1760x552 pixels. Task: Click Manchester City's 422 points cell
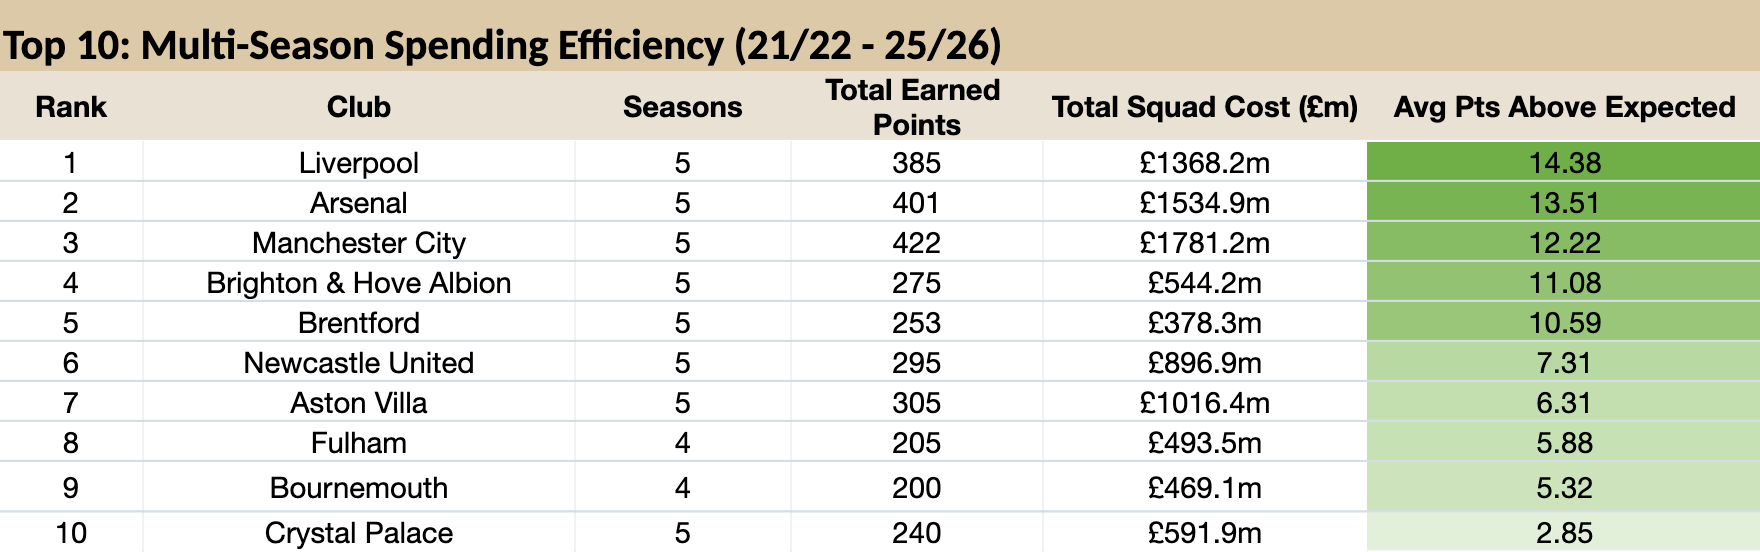[917, 242]
